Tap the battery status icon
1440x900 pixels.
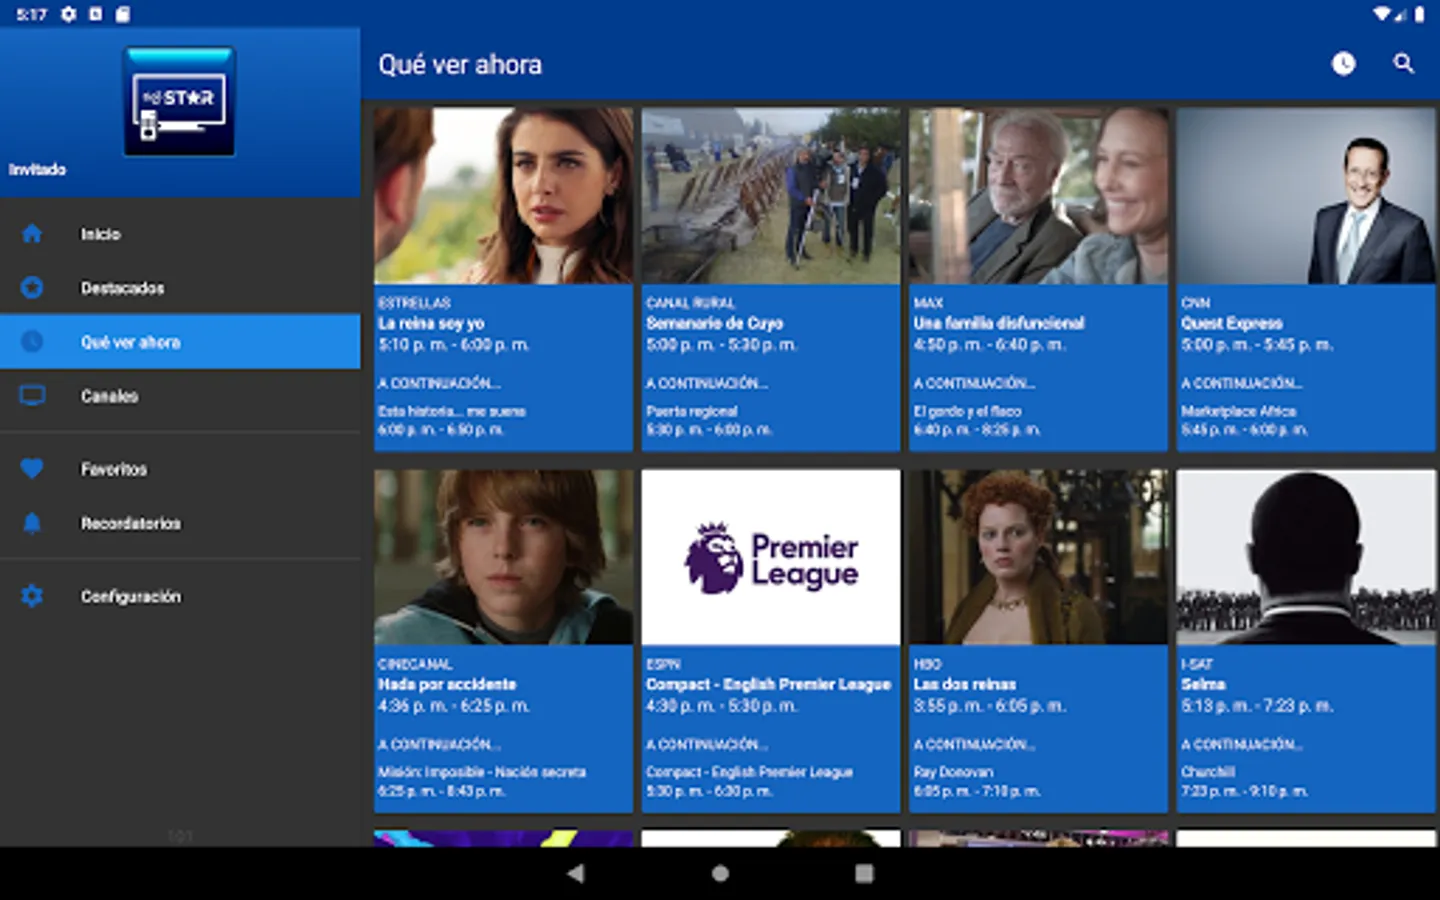point(1419,14)
